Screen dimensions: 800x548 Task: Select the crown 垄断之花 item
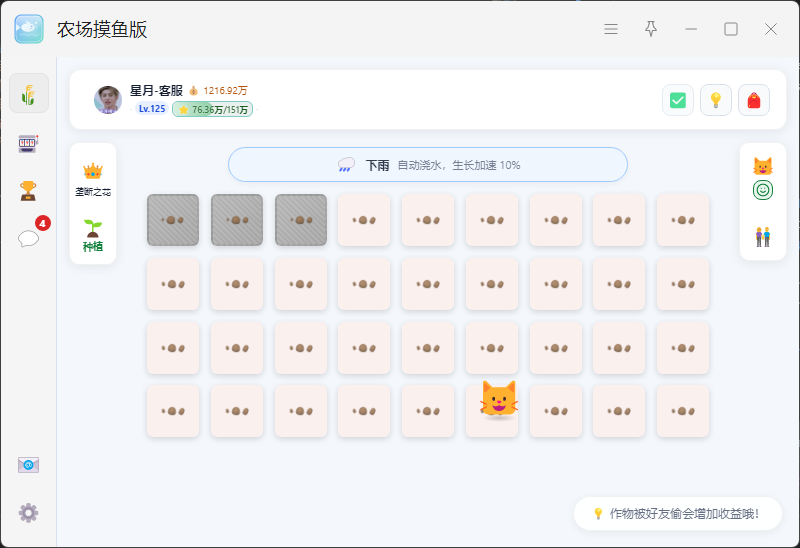[93, 180]
